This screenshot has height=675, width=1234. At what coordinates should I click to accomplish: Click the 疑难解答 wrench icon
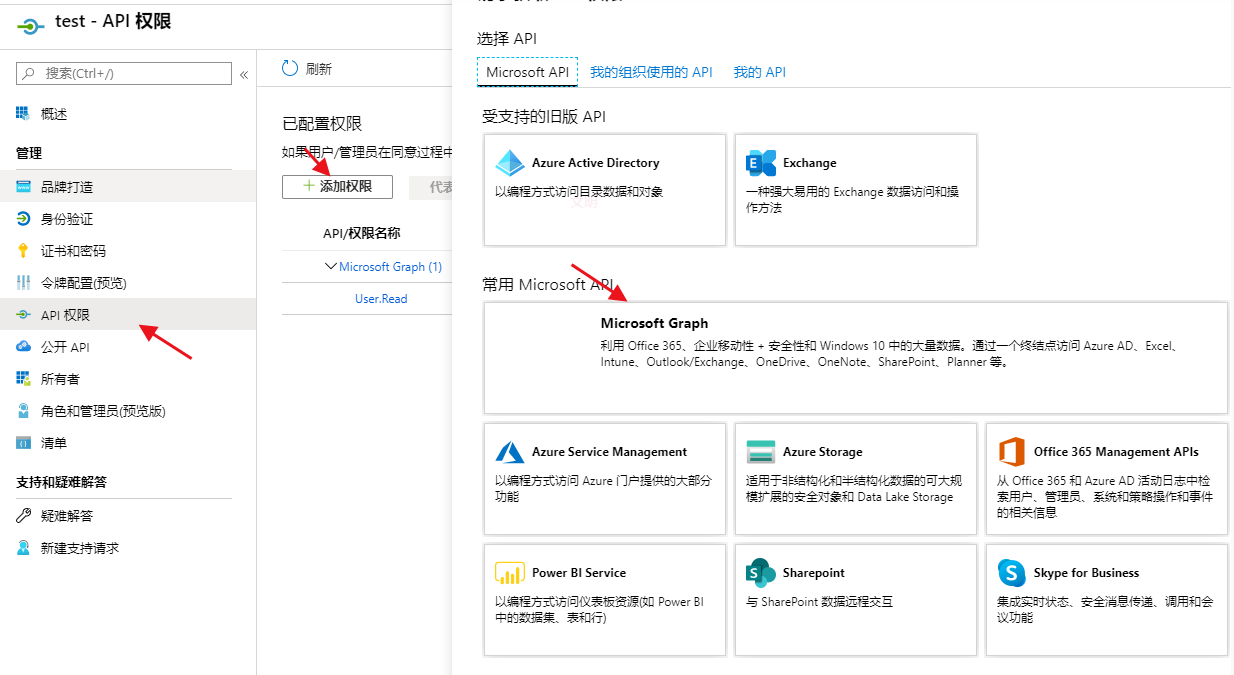point(23,516)
